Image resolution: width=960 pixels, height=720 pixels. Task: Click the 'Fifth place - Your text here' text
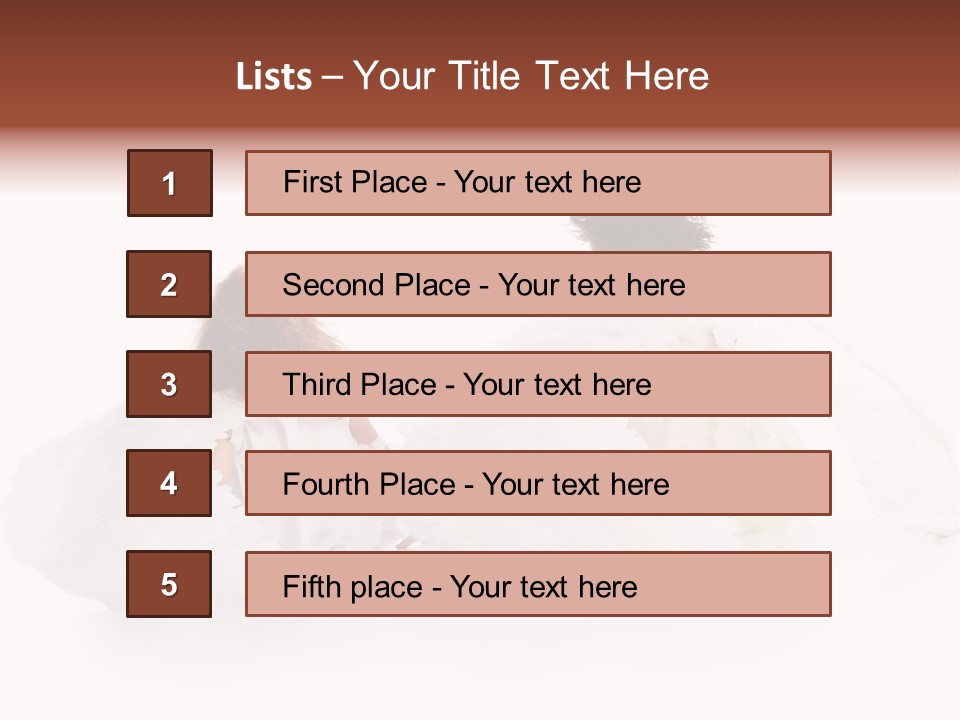point(460,586)
